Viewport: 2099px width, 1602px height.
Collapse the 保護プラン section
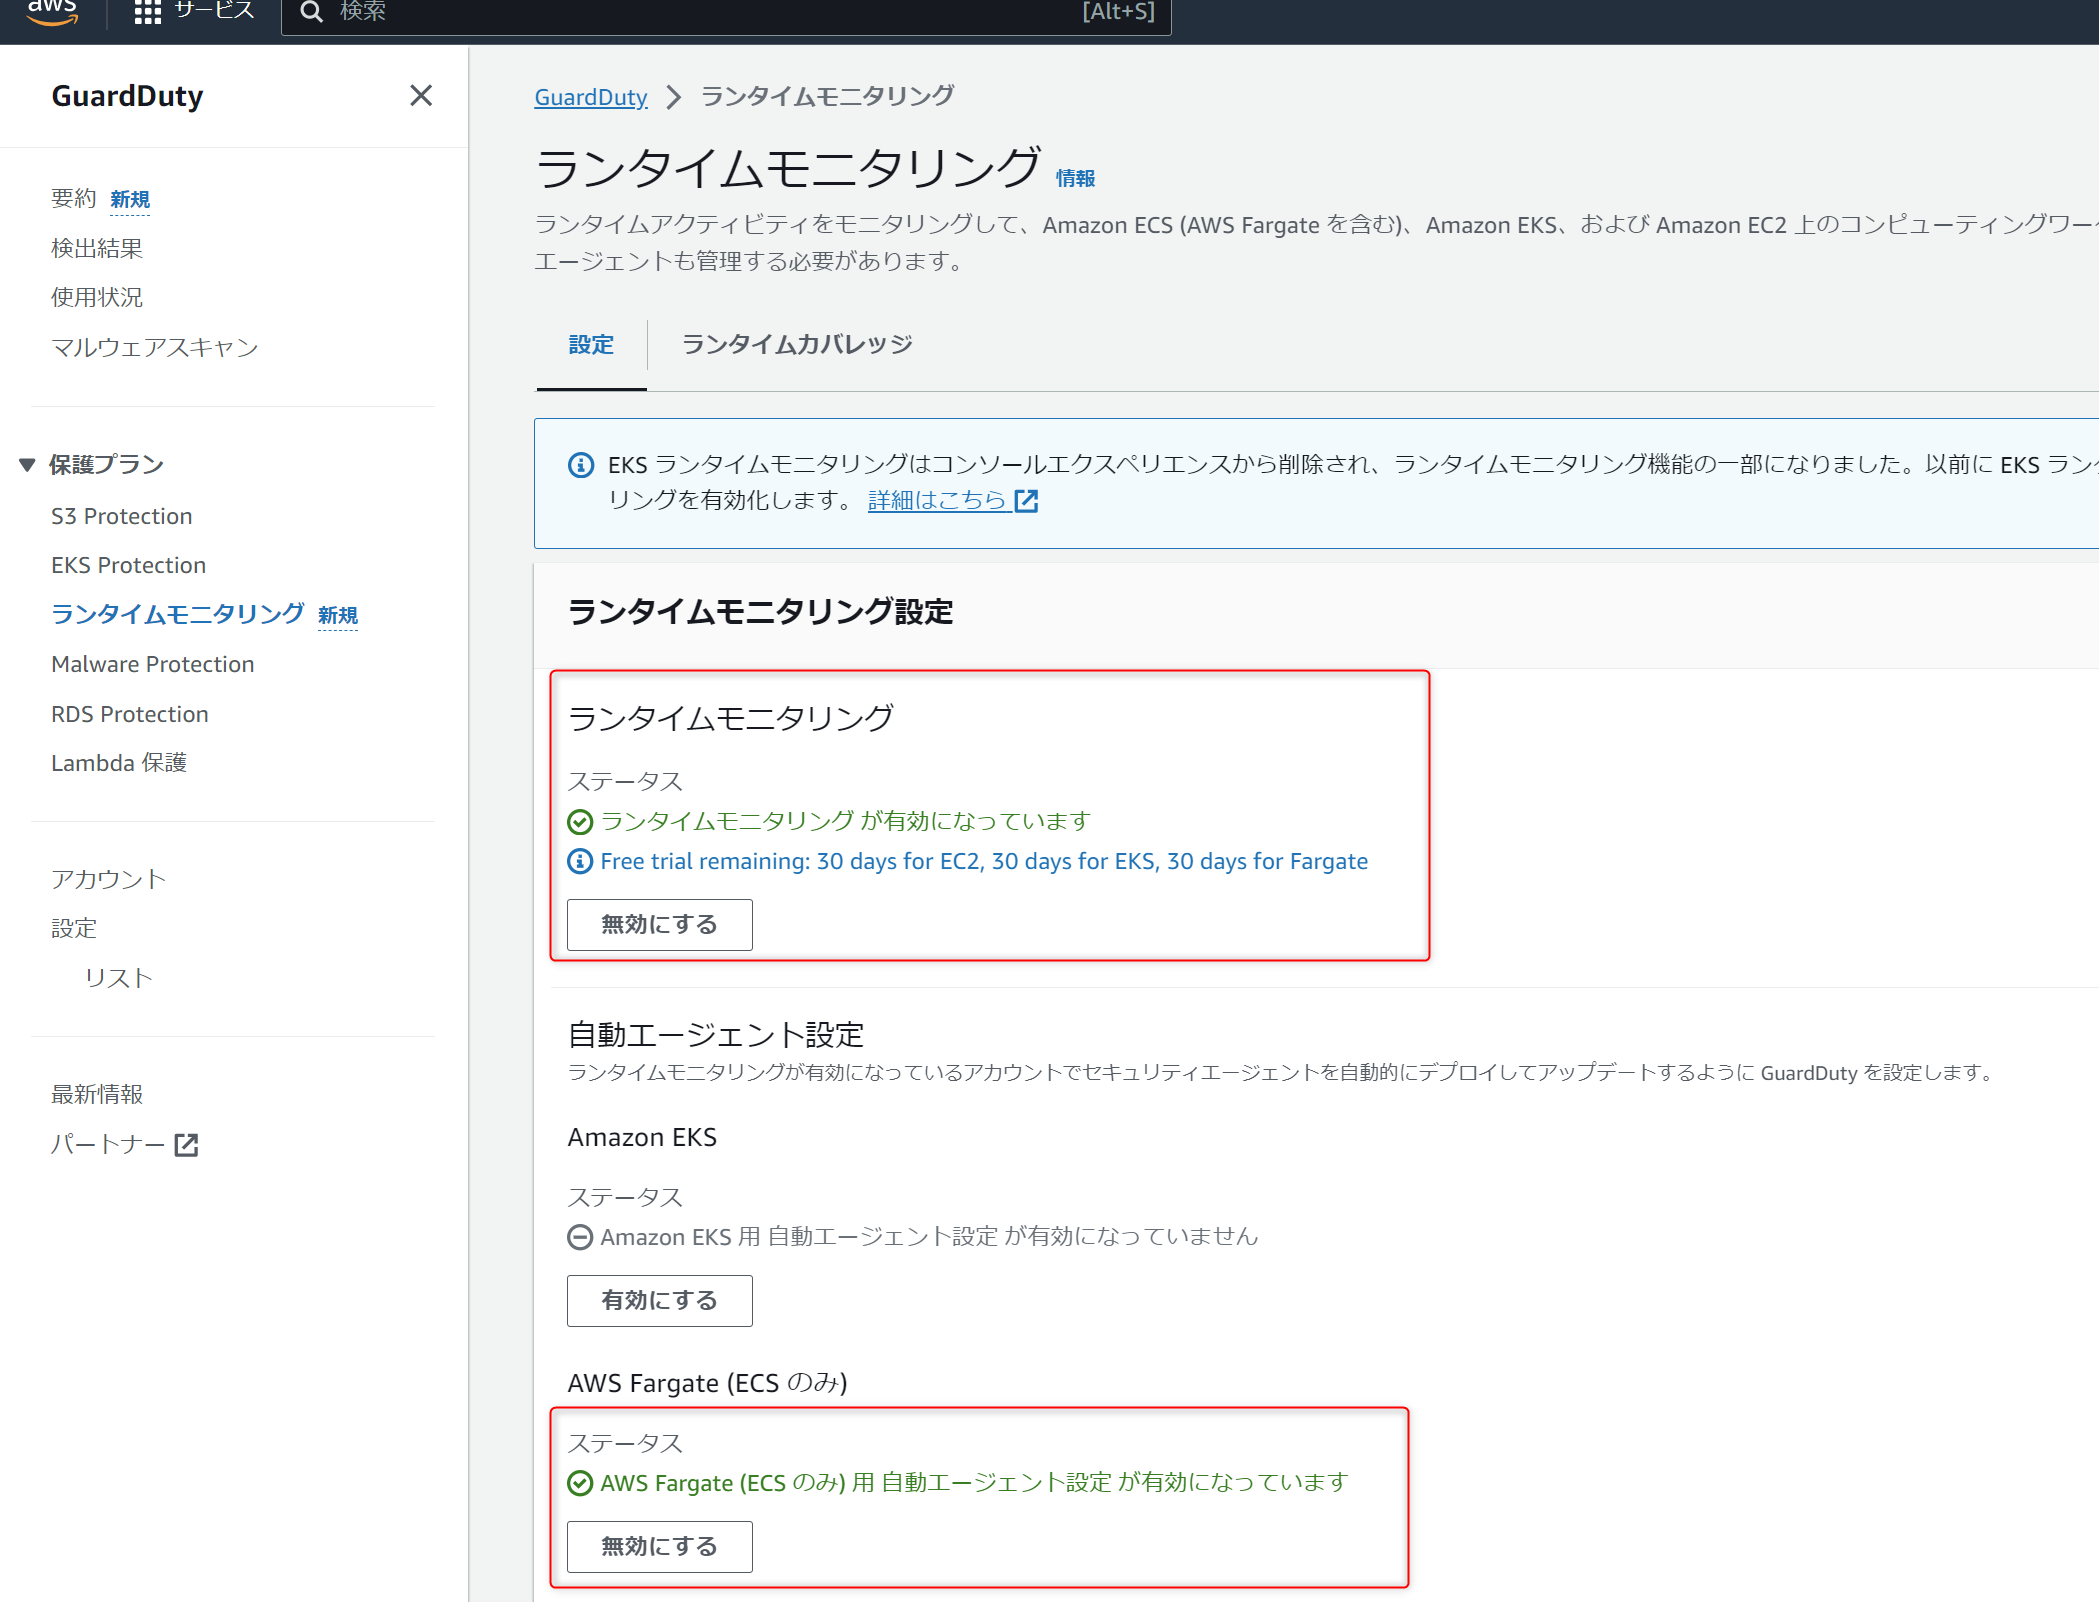28,465
